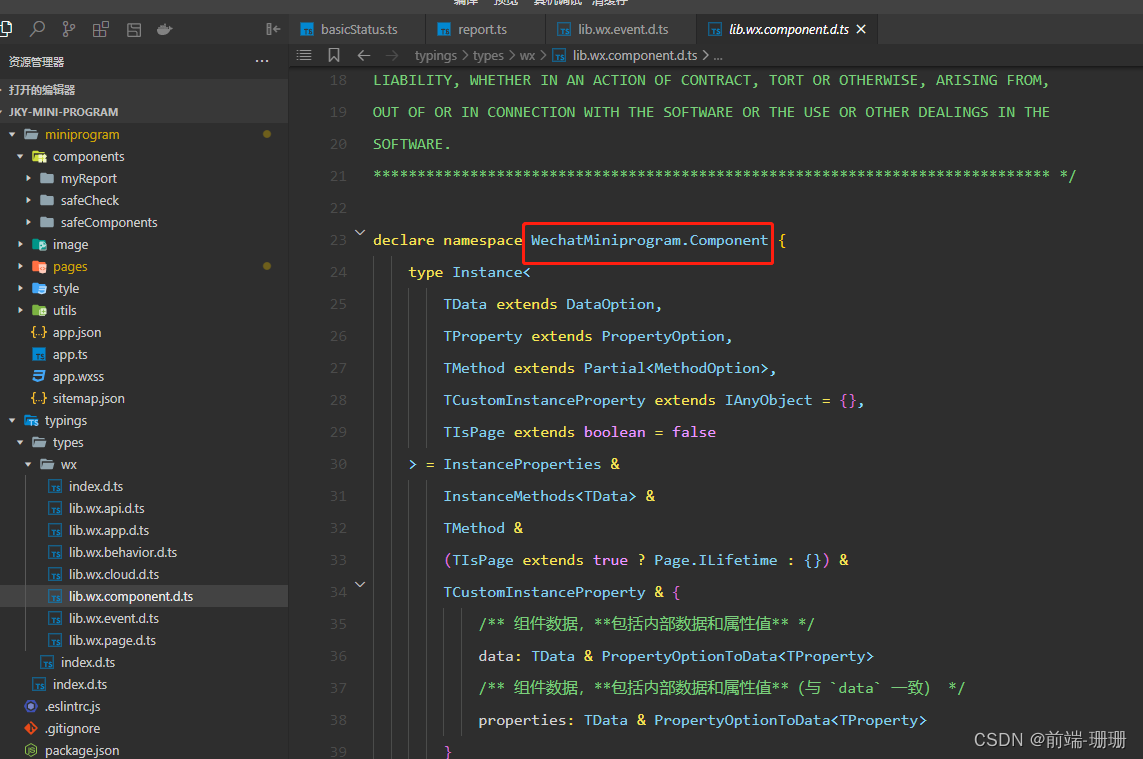This screenshot has width=1143, height=759.
Task: Open the Extensions view
Action: [x=100, y=29]
